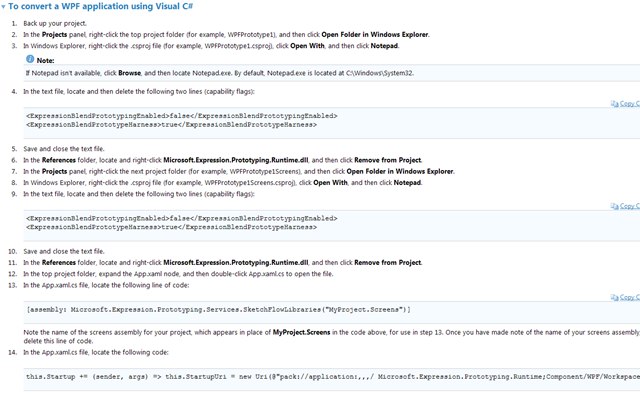Click step 5 'Save and close the text file.'

64,149
